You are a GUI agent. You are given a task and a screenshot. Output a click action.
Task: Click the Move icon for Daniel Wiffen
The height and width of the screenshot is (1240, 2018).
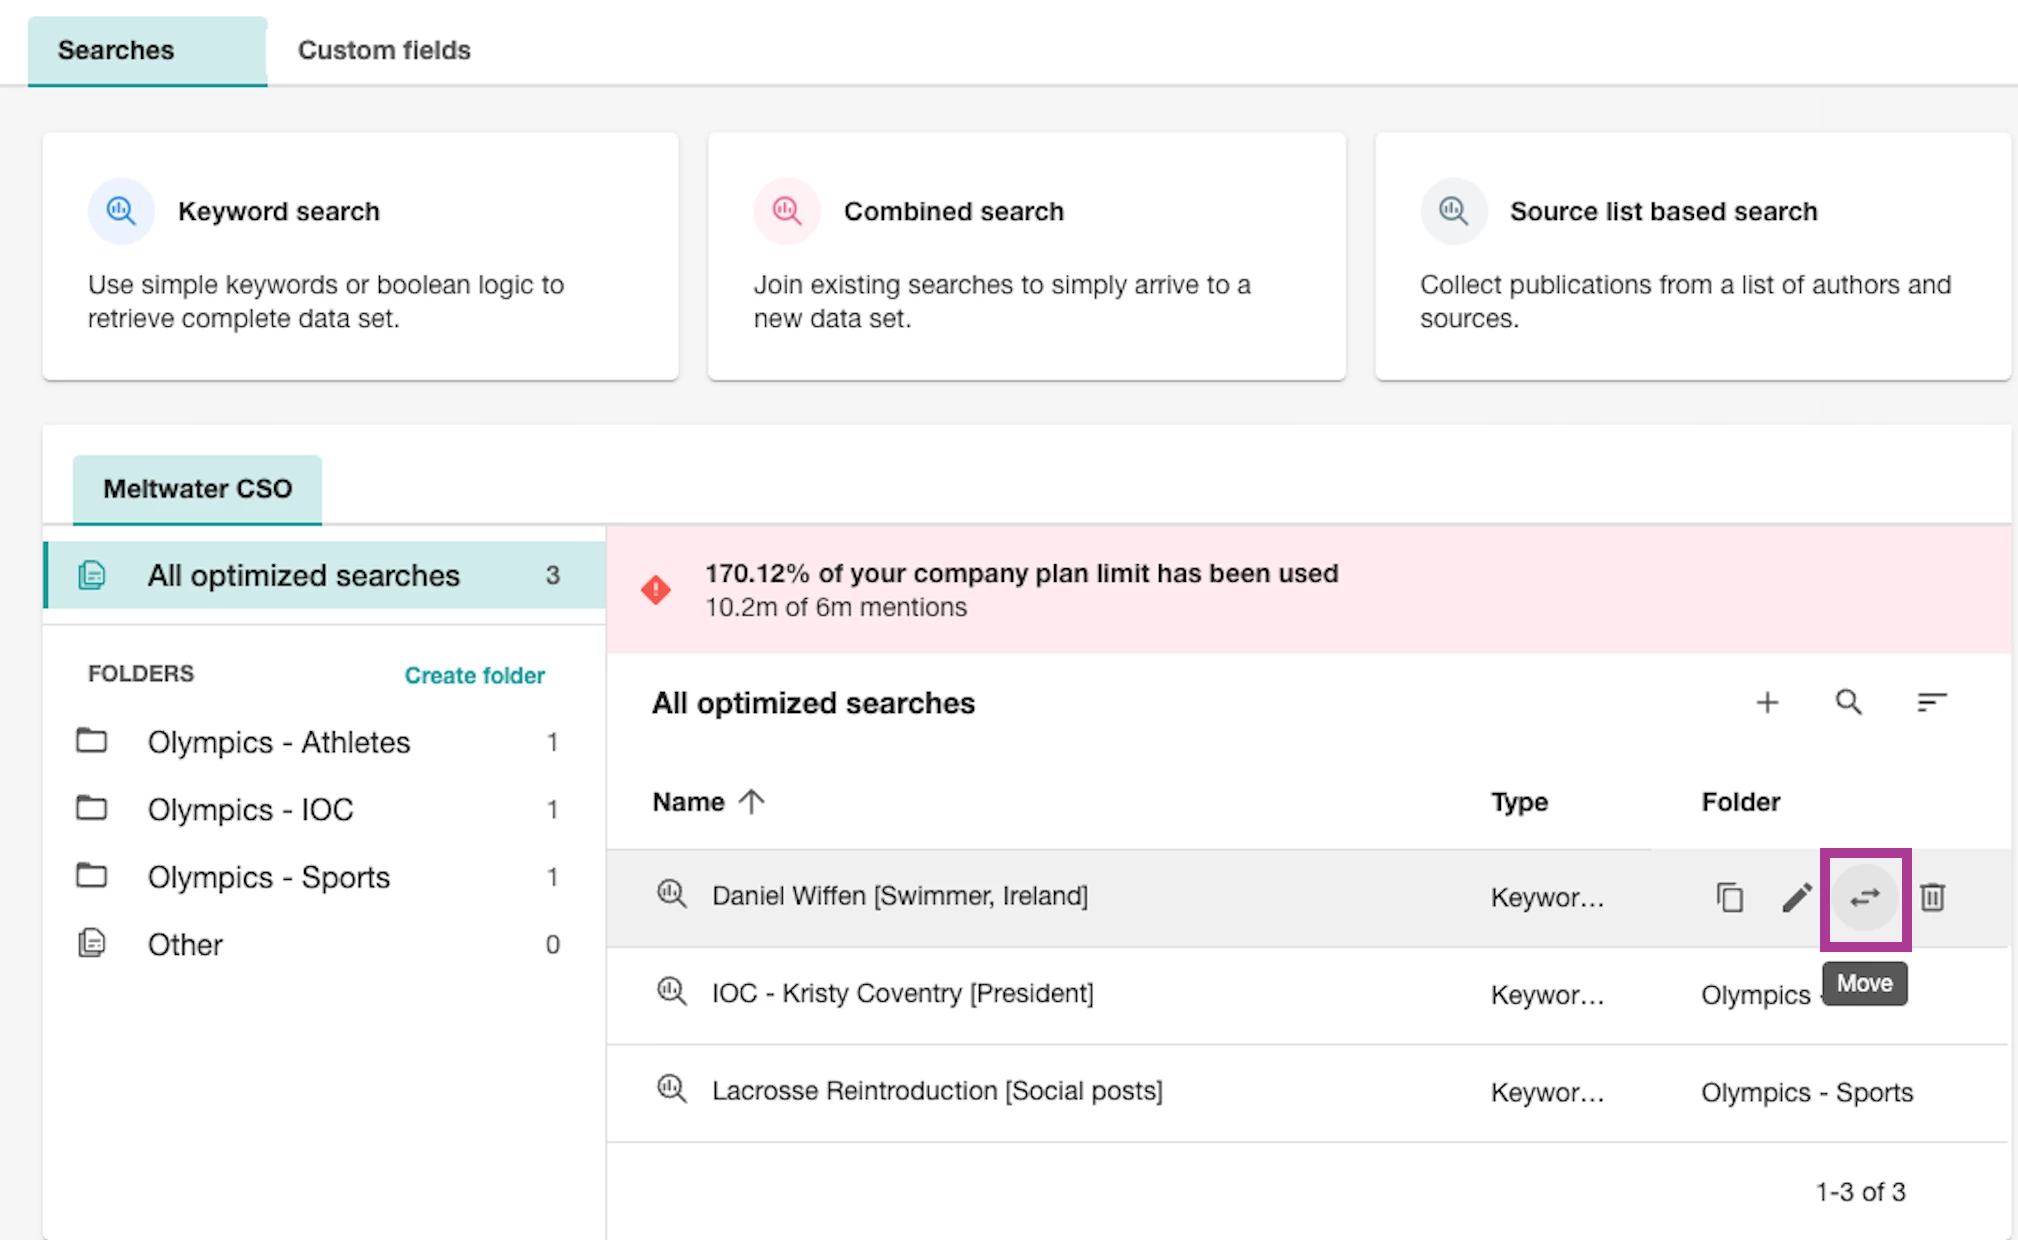[1865, 897]
